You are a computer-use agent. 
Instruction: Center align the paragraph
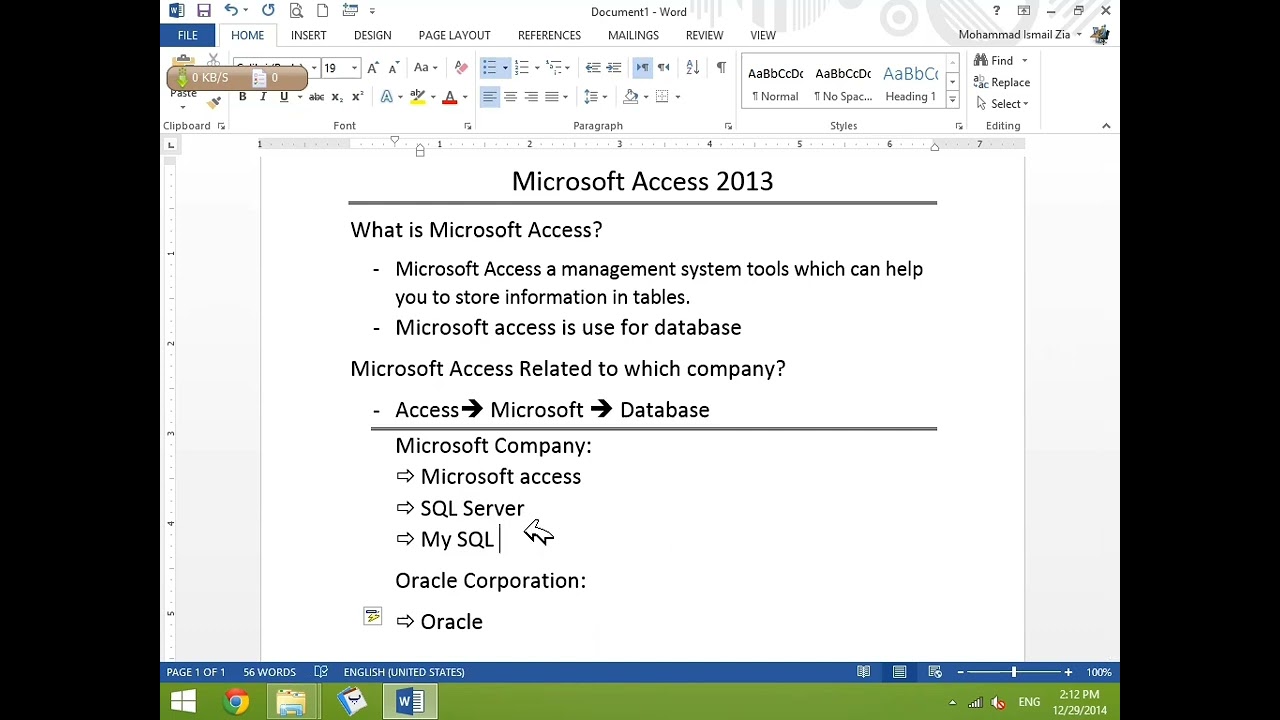(x=510, y=97)
